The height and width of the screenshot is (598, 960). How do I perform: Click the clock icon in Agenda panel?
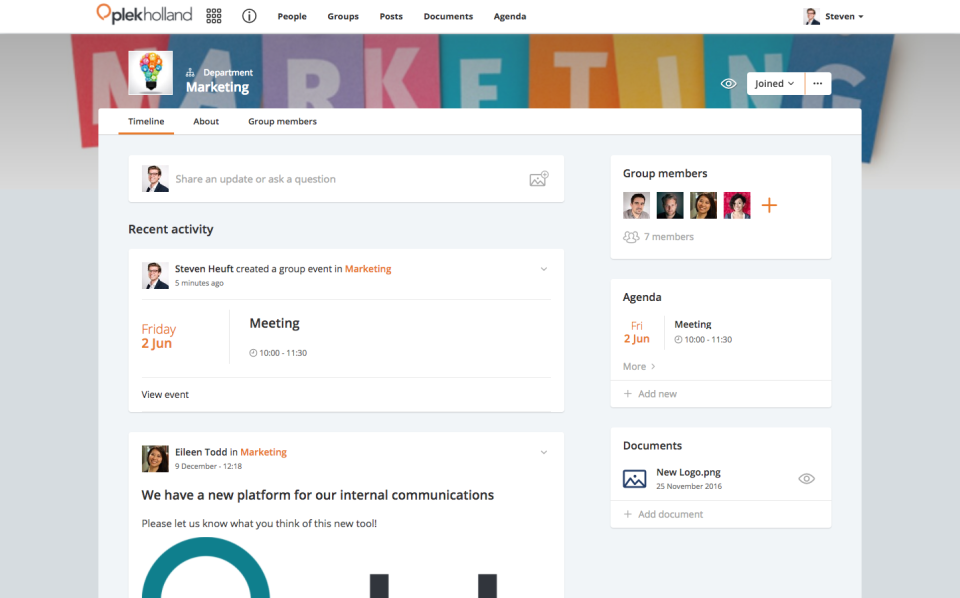tap(678, 340)
